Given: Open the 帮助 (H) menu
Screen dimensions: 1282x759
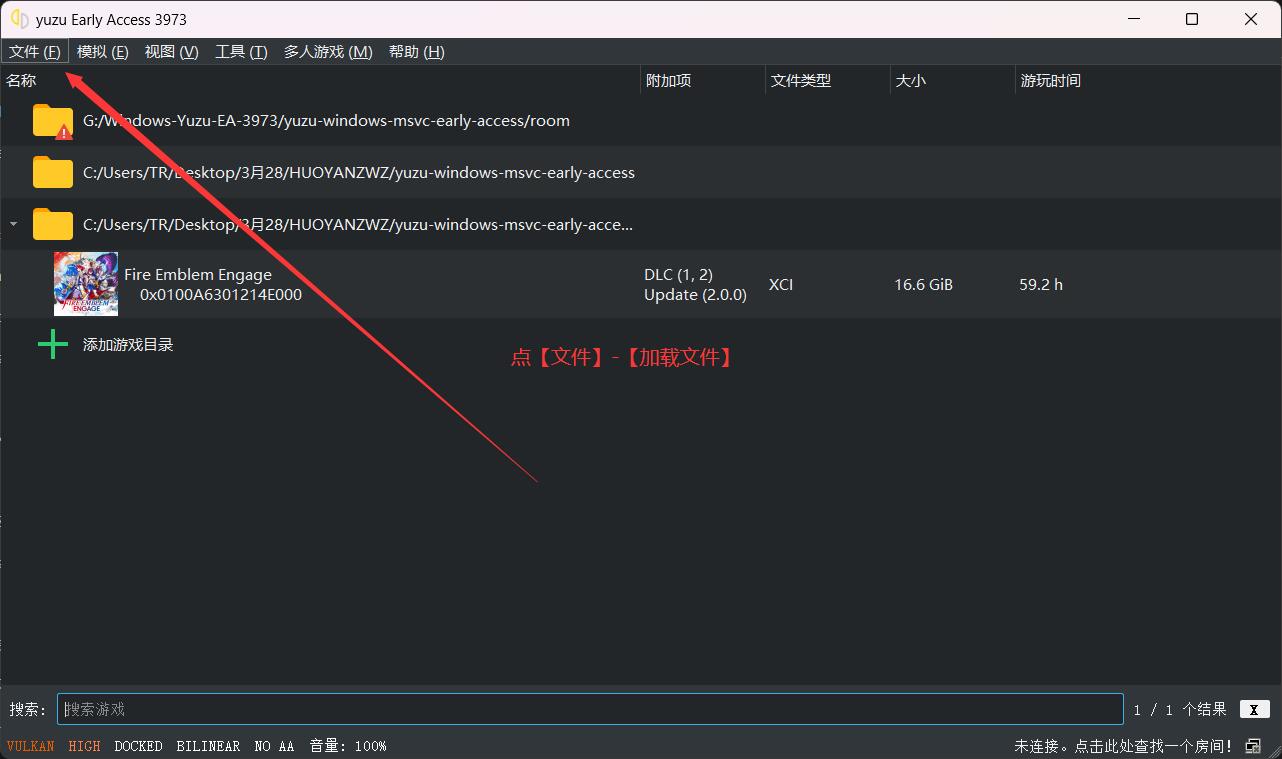Looking at the screenshot, I should tap(416, 52).
